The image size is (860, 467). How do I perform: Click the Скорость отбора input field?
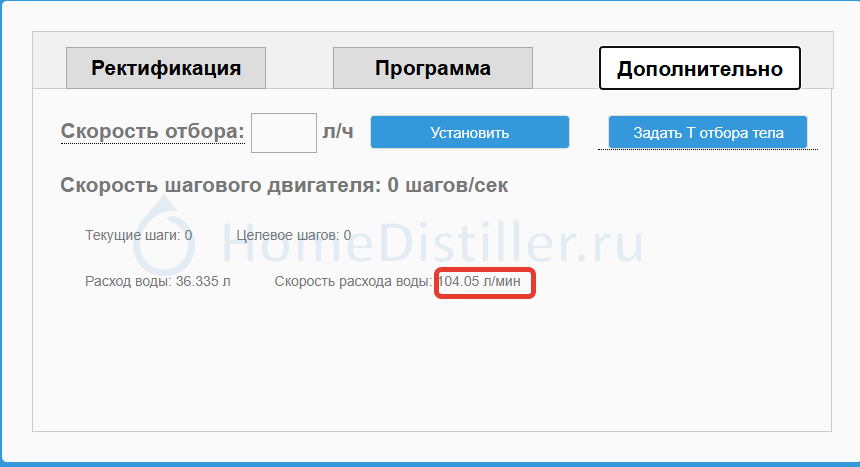(x=283, y=132)
